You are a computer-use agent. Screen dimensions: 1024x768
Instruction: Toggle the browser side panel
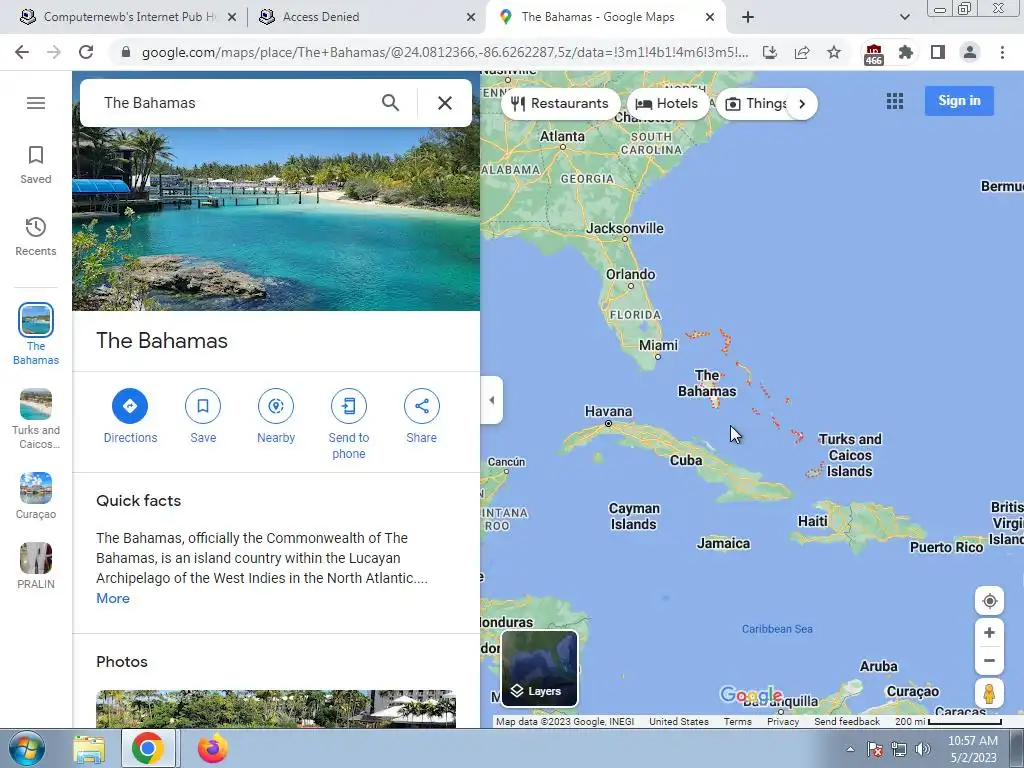(x=938, y=52)
